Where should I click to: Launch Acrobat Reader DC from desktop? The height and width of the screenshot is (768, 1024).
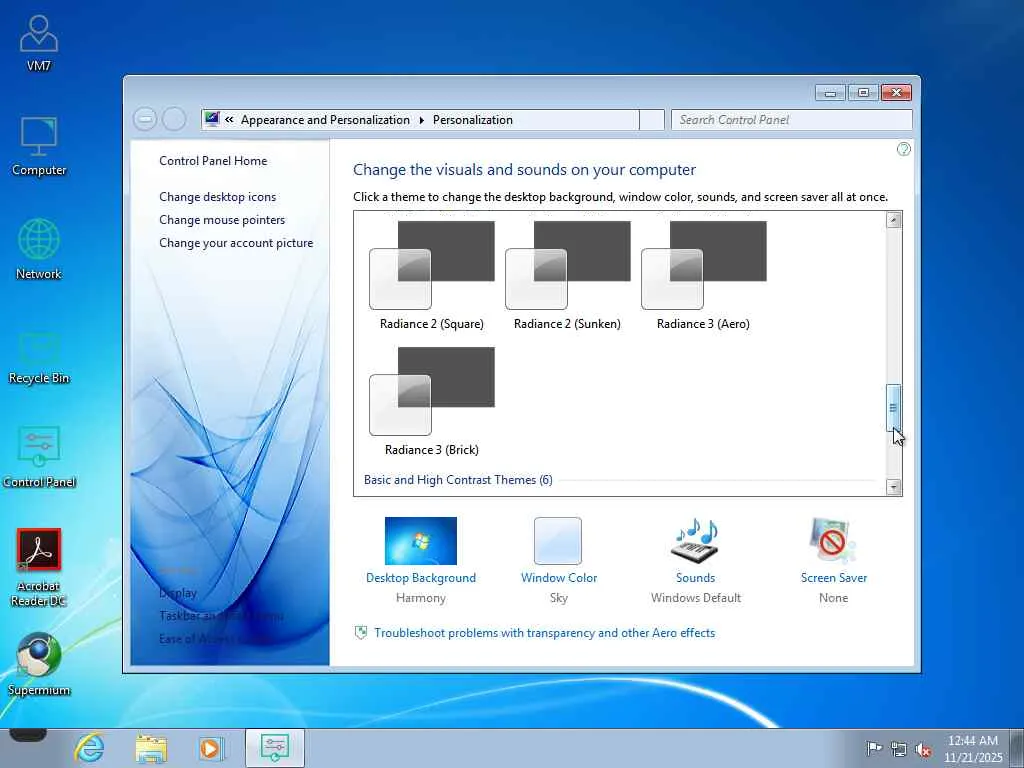[39, 567]
